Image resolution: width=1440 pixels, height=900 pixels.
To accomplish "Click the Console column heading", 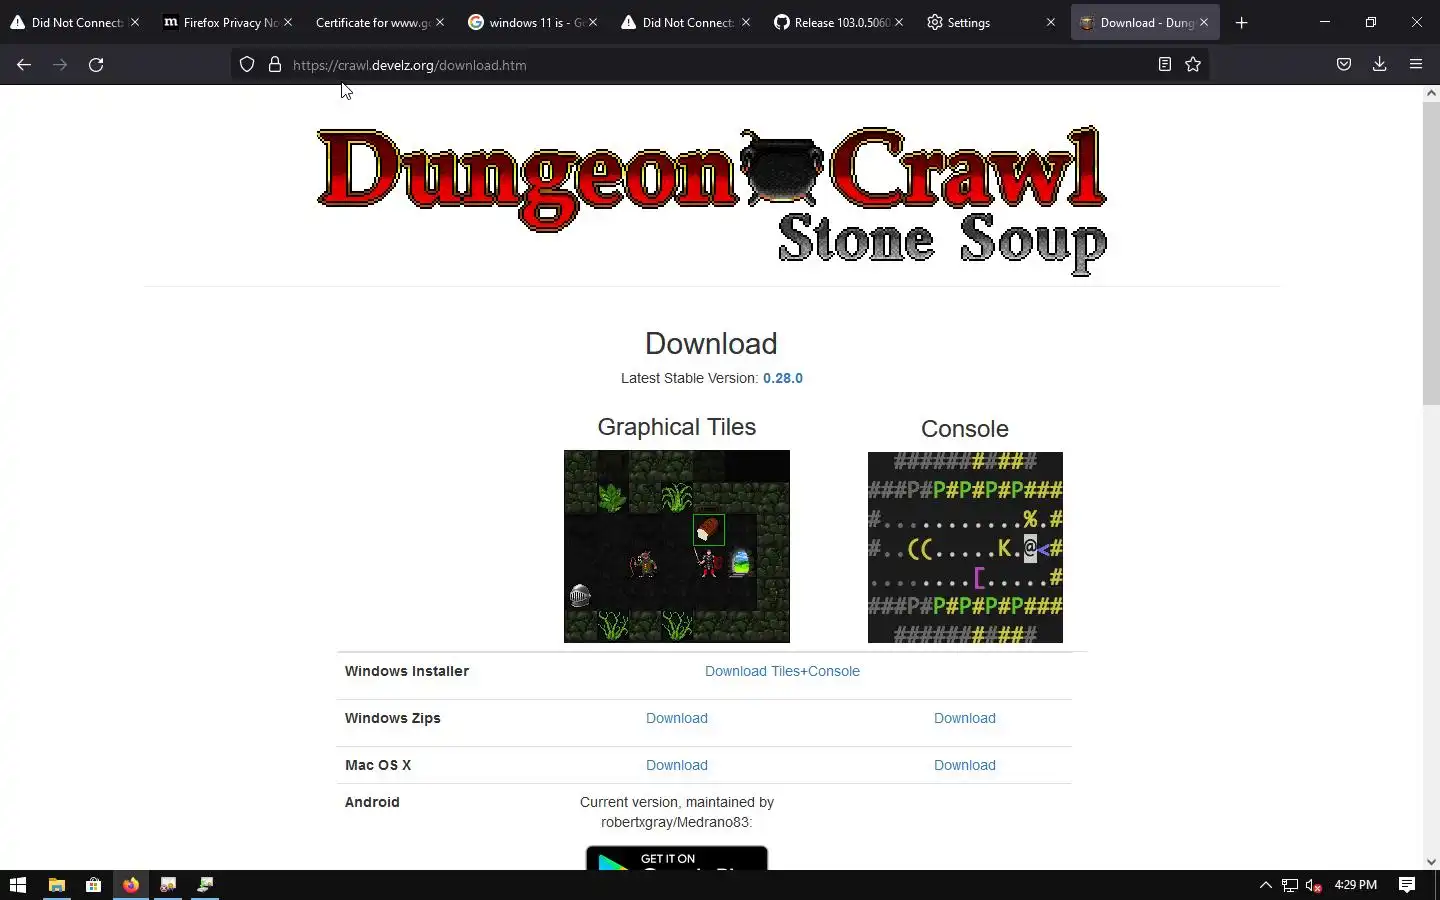I will (965, 429).
